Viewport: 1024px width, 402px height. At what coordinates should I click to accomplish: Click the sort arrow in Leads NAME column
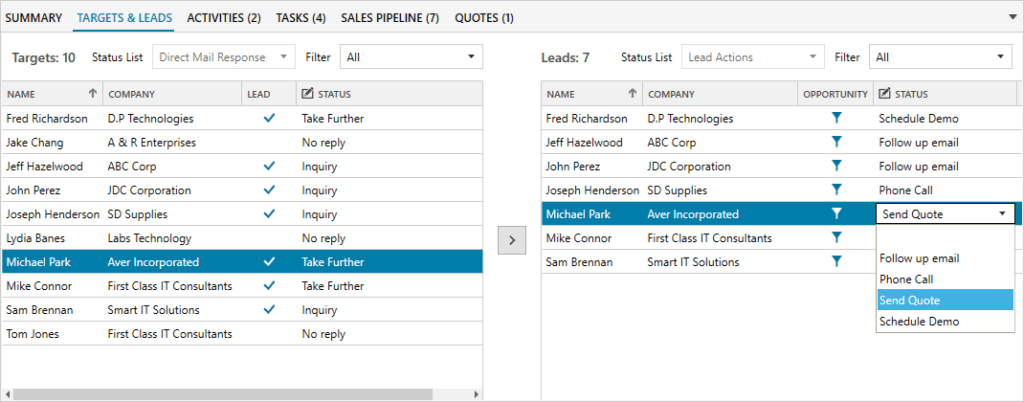click(632, 94)
